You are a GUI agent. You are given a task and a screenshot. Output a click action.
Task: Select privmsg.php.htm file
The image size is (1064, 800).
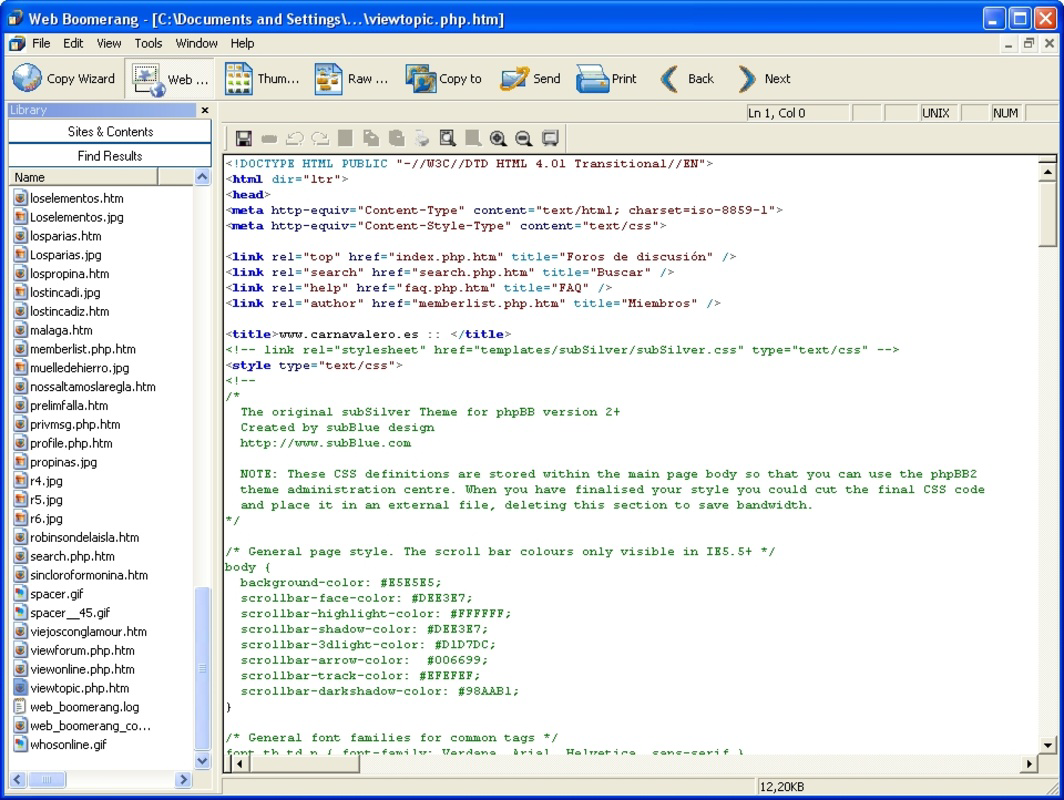67,424
